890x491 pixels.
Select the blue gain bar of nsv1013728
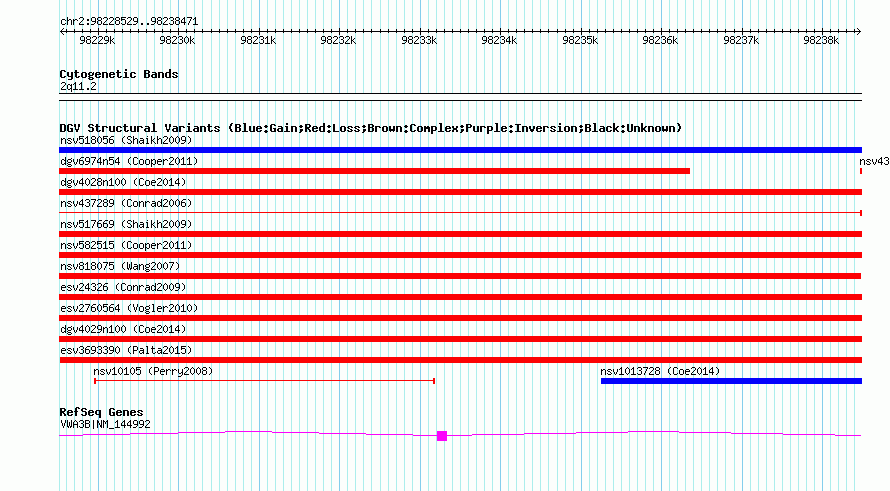click(732, 381)
